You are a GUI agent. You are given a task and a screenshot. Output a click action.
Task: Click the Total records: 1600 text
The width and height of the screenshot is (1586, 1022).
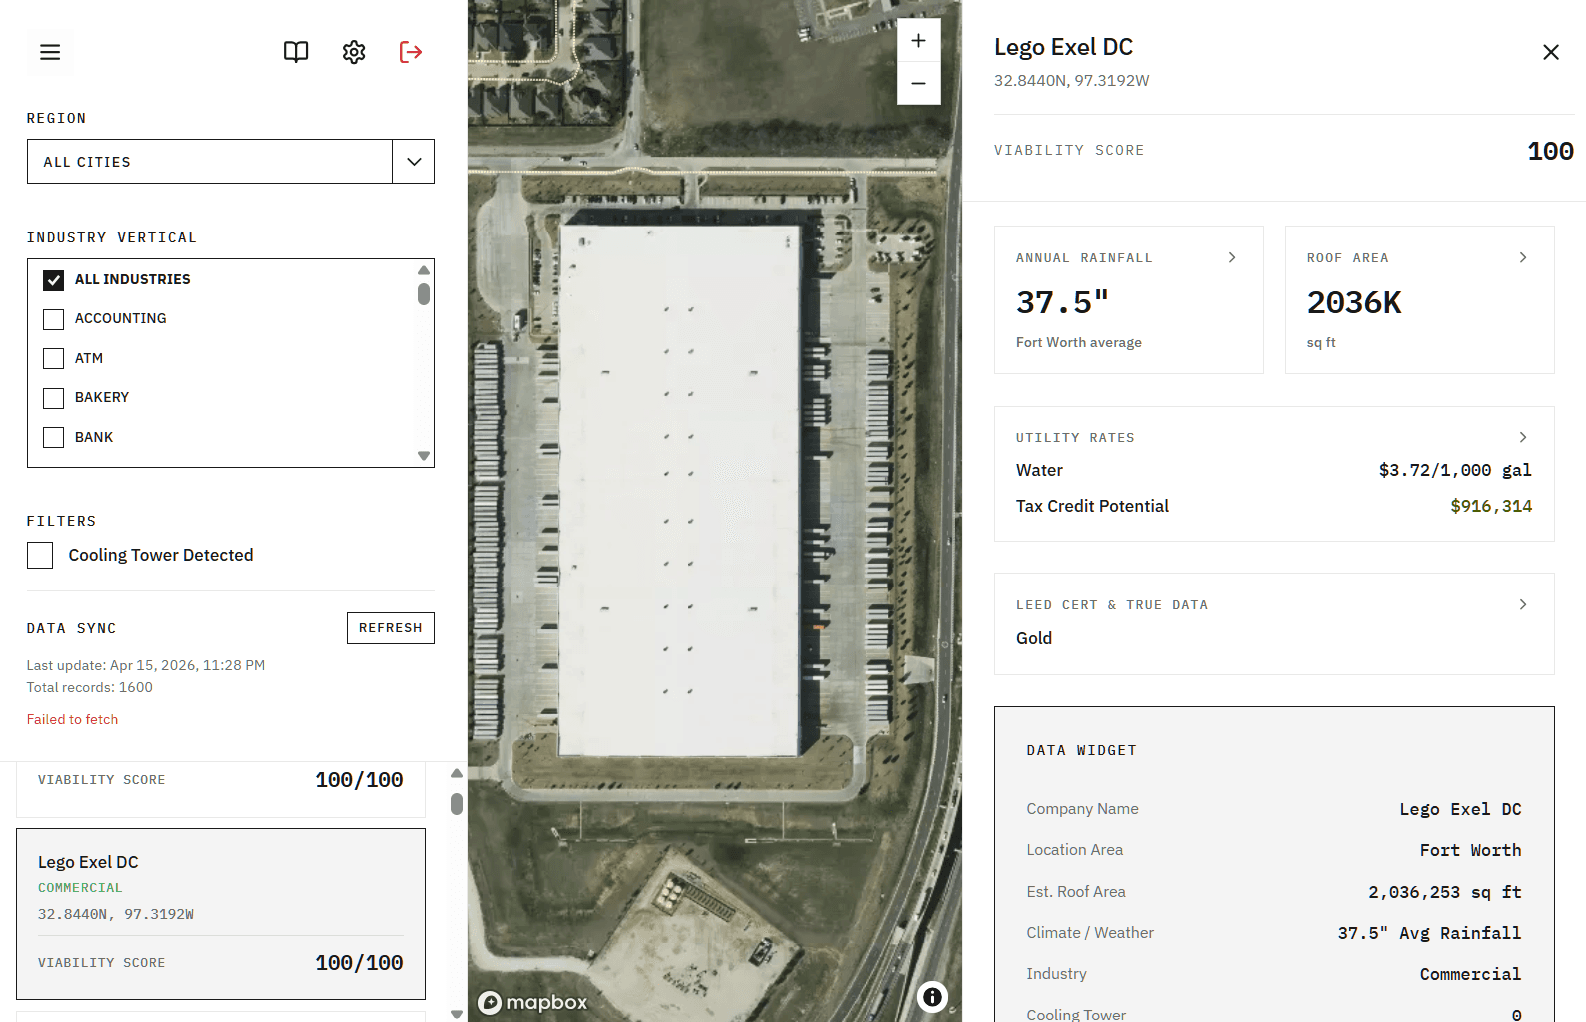pyautogui.click(x=90, y=687)
